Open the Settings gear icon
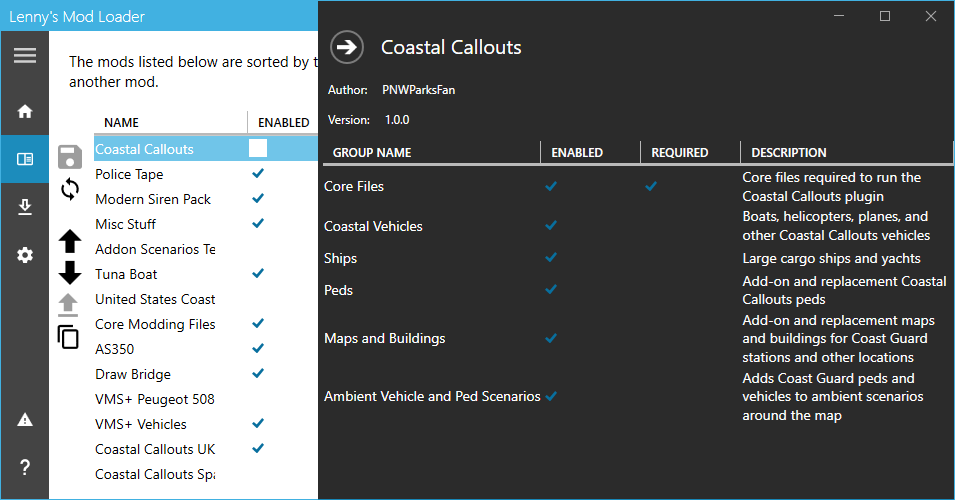Viewport: 955px width, 500px height. tap(25, 255)
